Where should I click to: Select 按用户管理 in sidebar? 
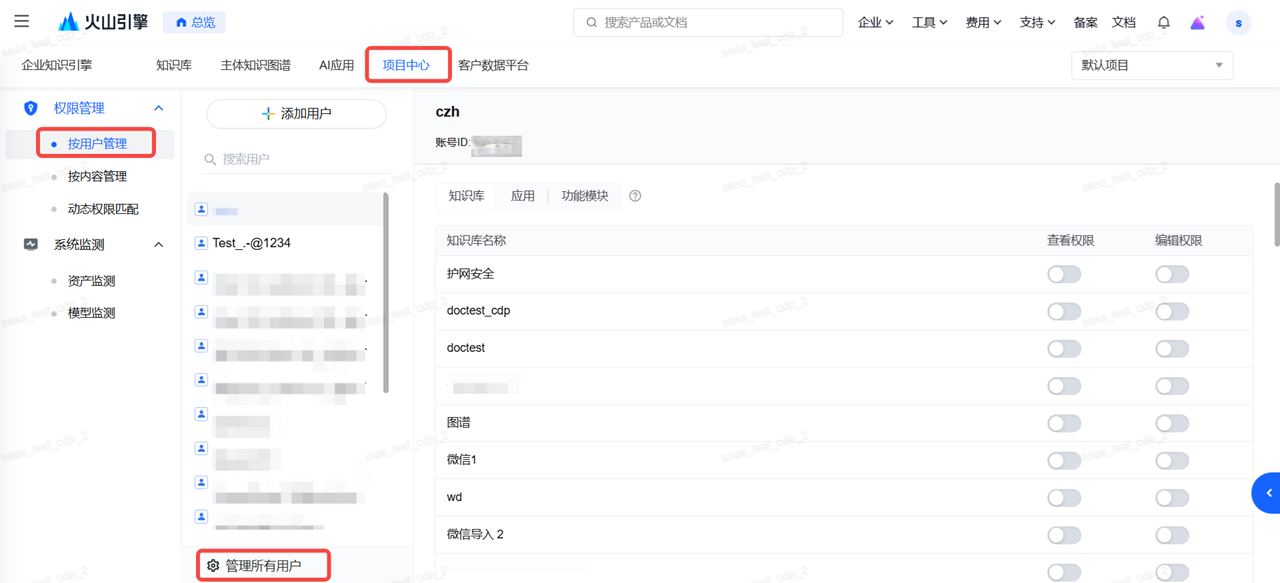tap(97, 144)
